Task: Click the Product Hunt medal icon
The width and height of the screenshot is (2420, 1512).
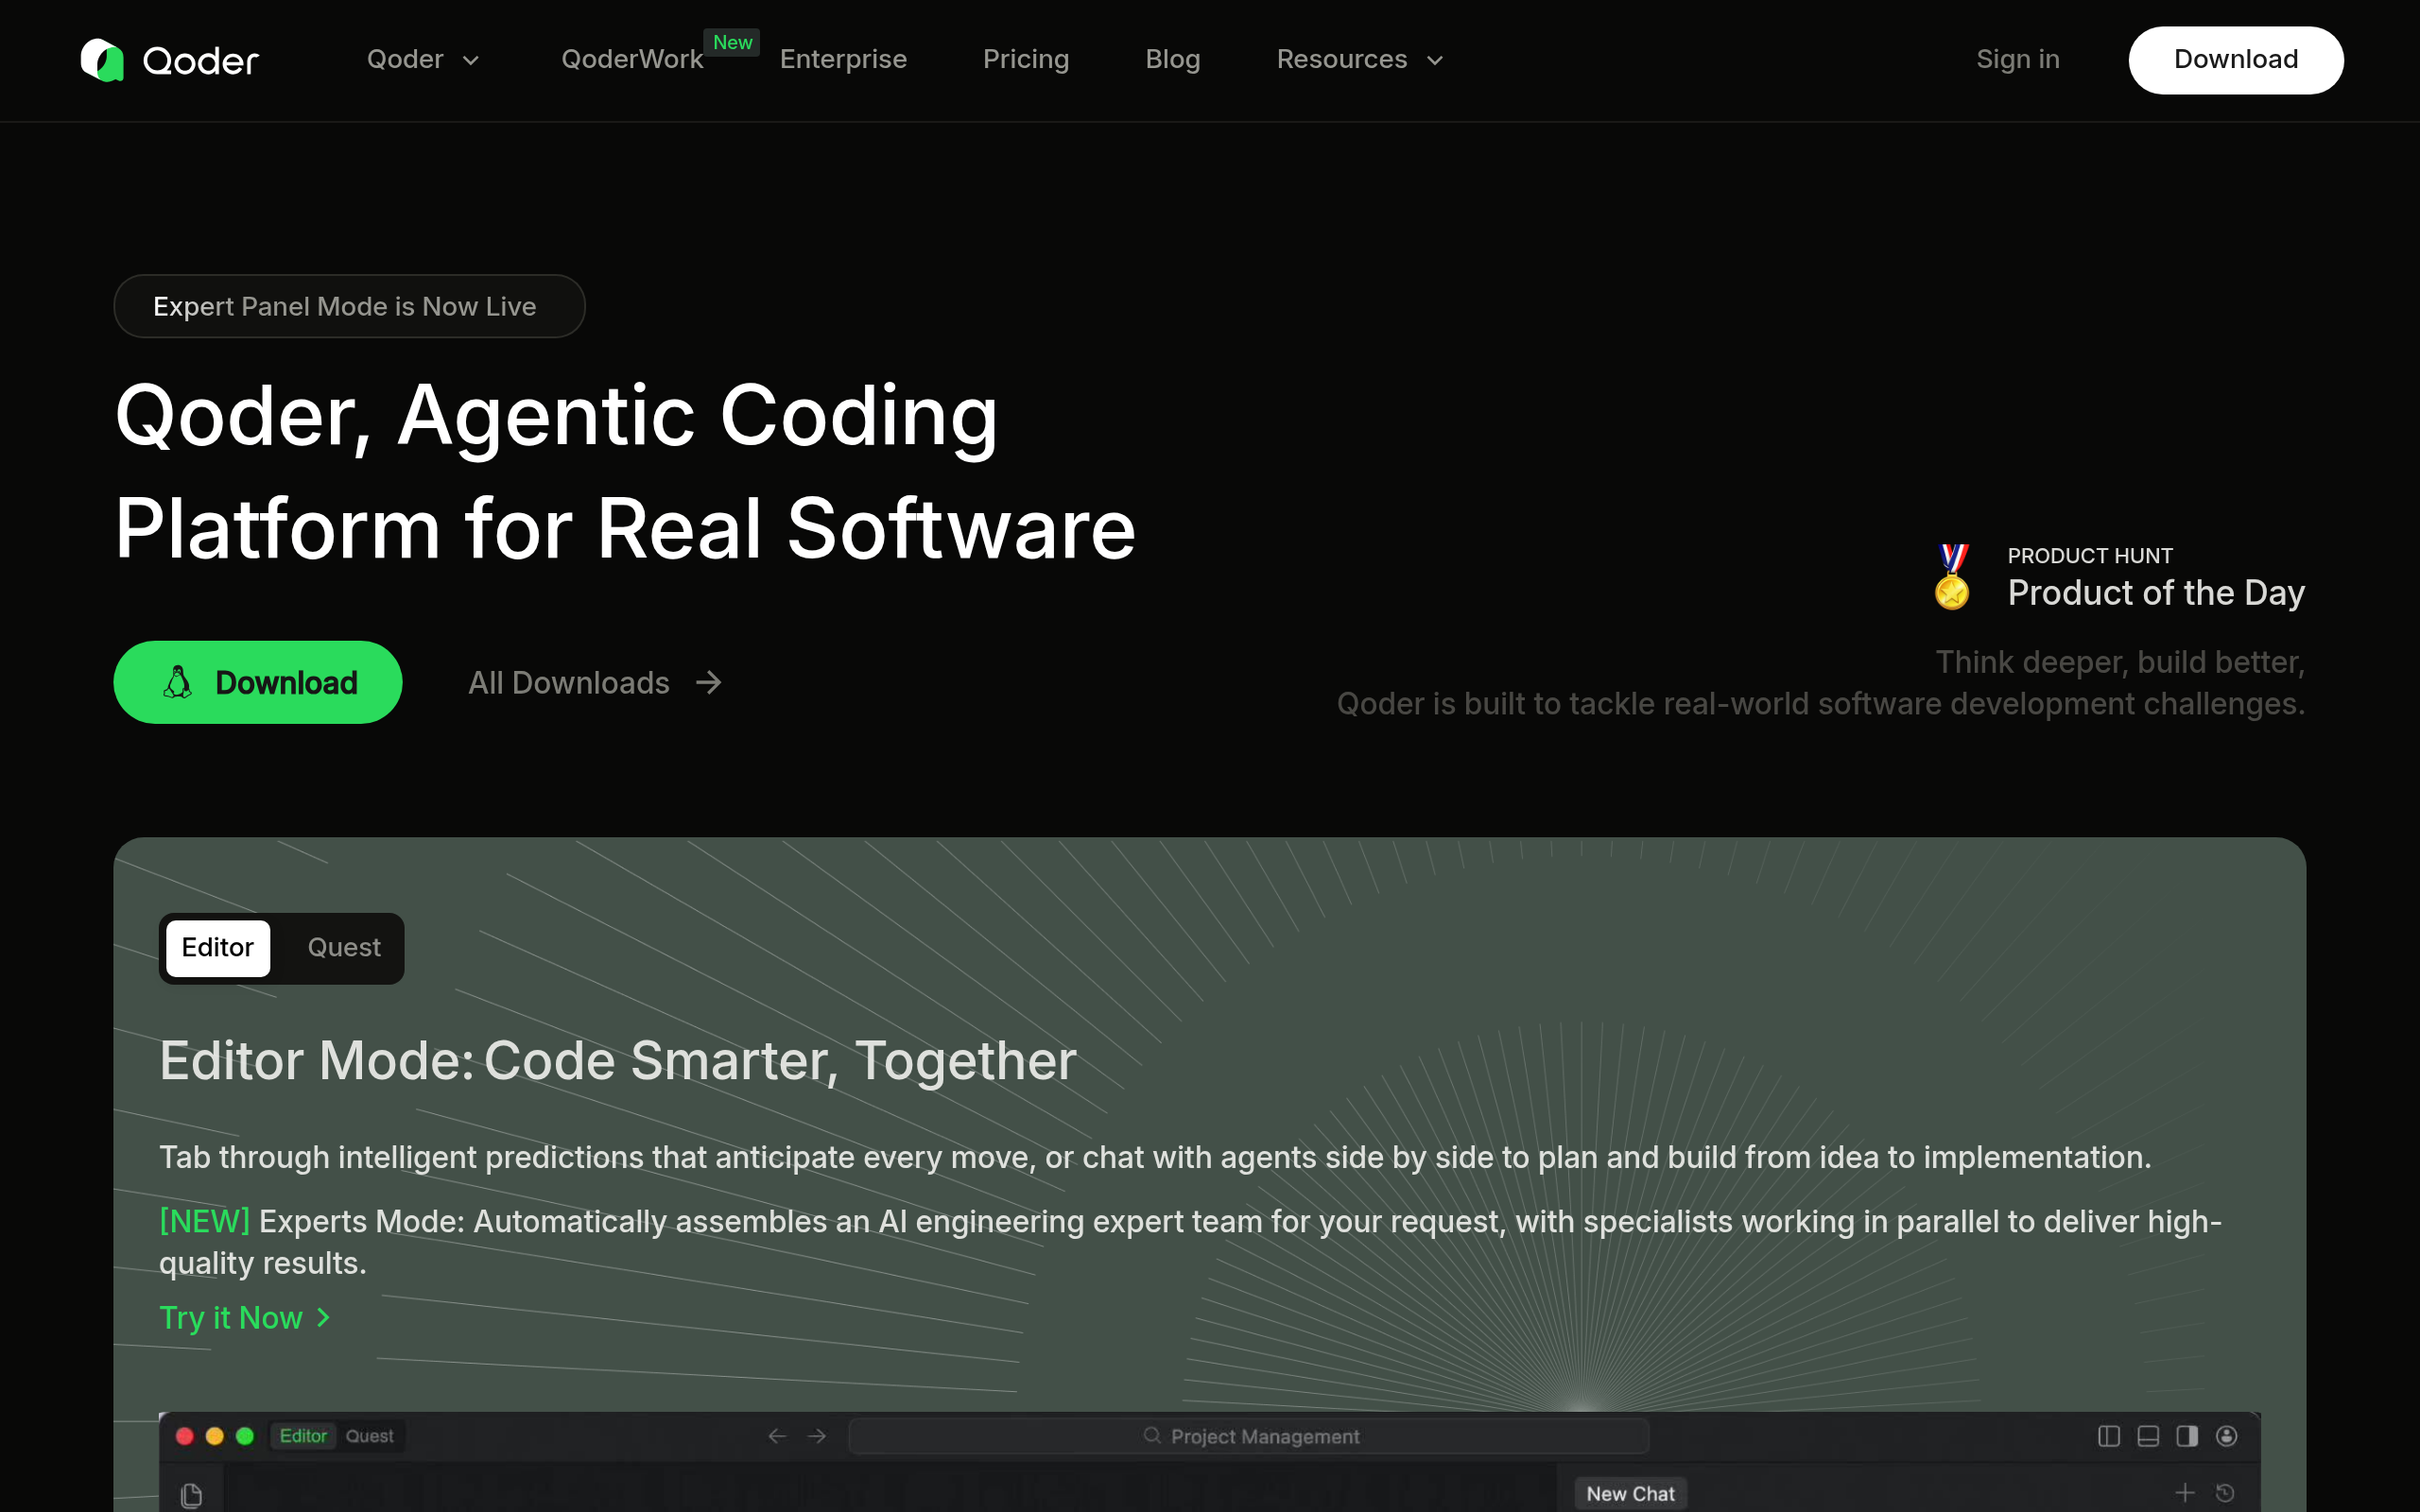Action: click(1952, 577)
